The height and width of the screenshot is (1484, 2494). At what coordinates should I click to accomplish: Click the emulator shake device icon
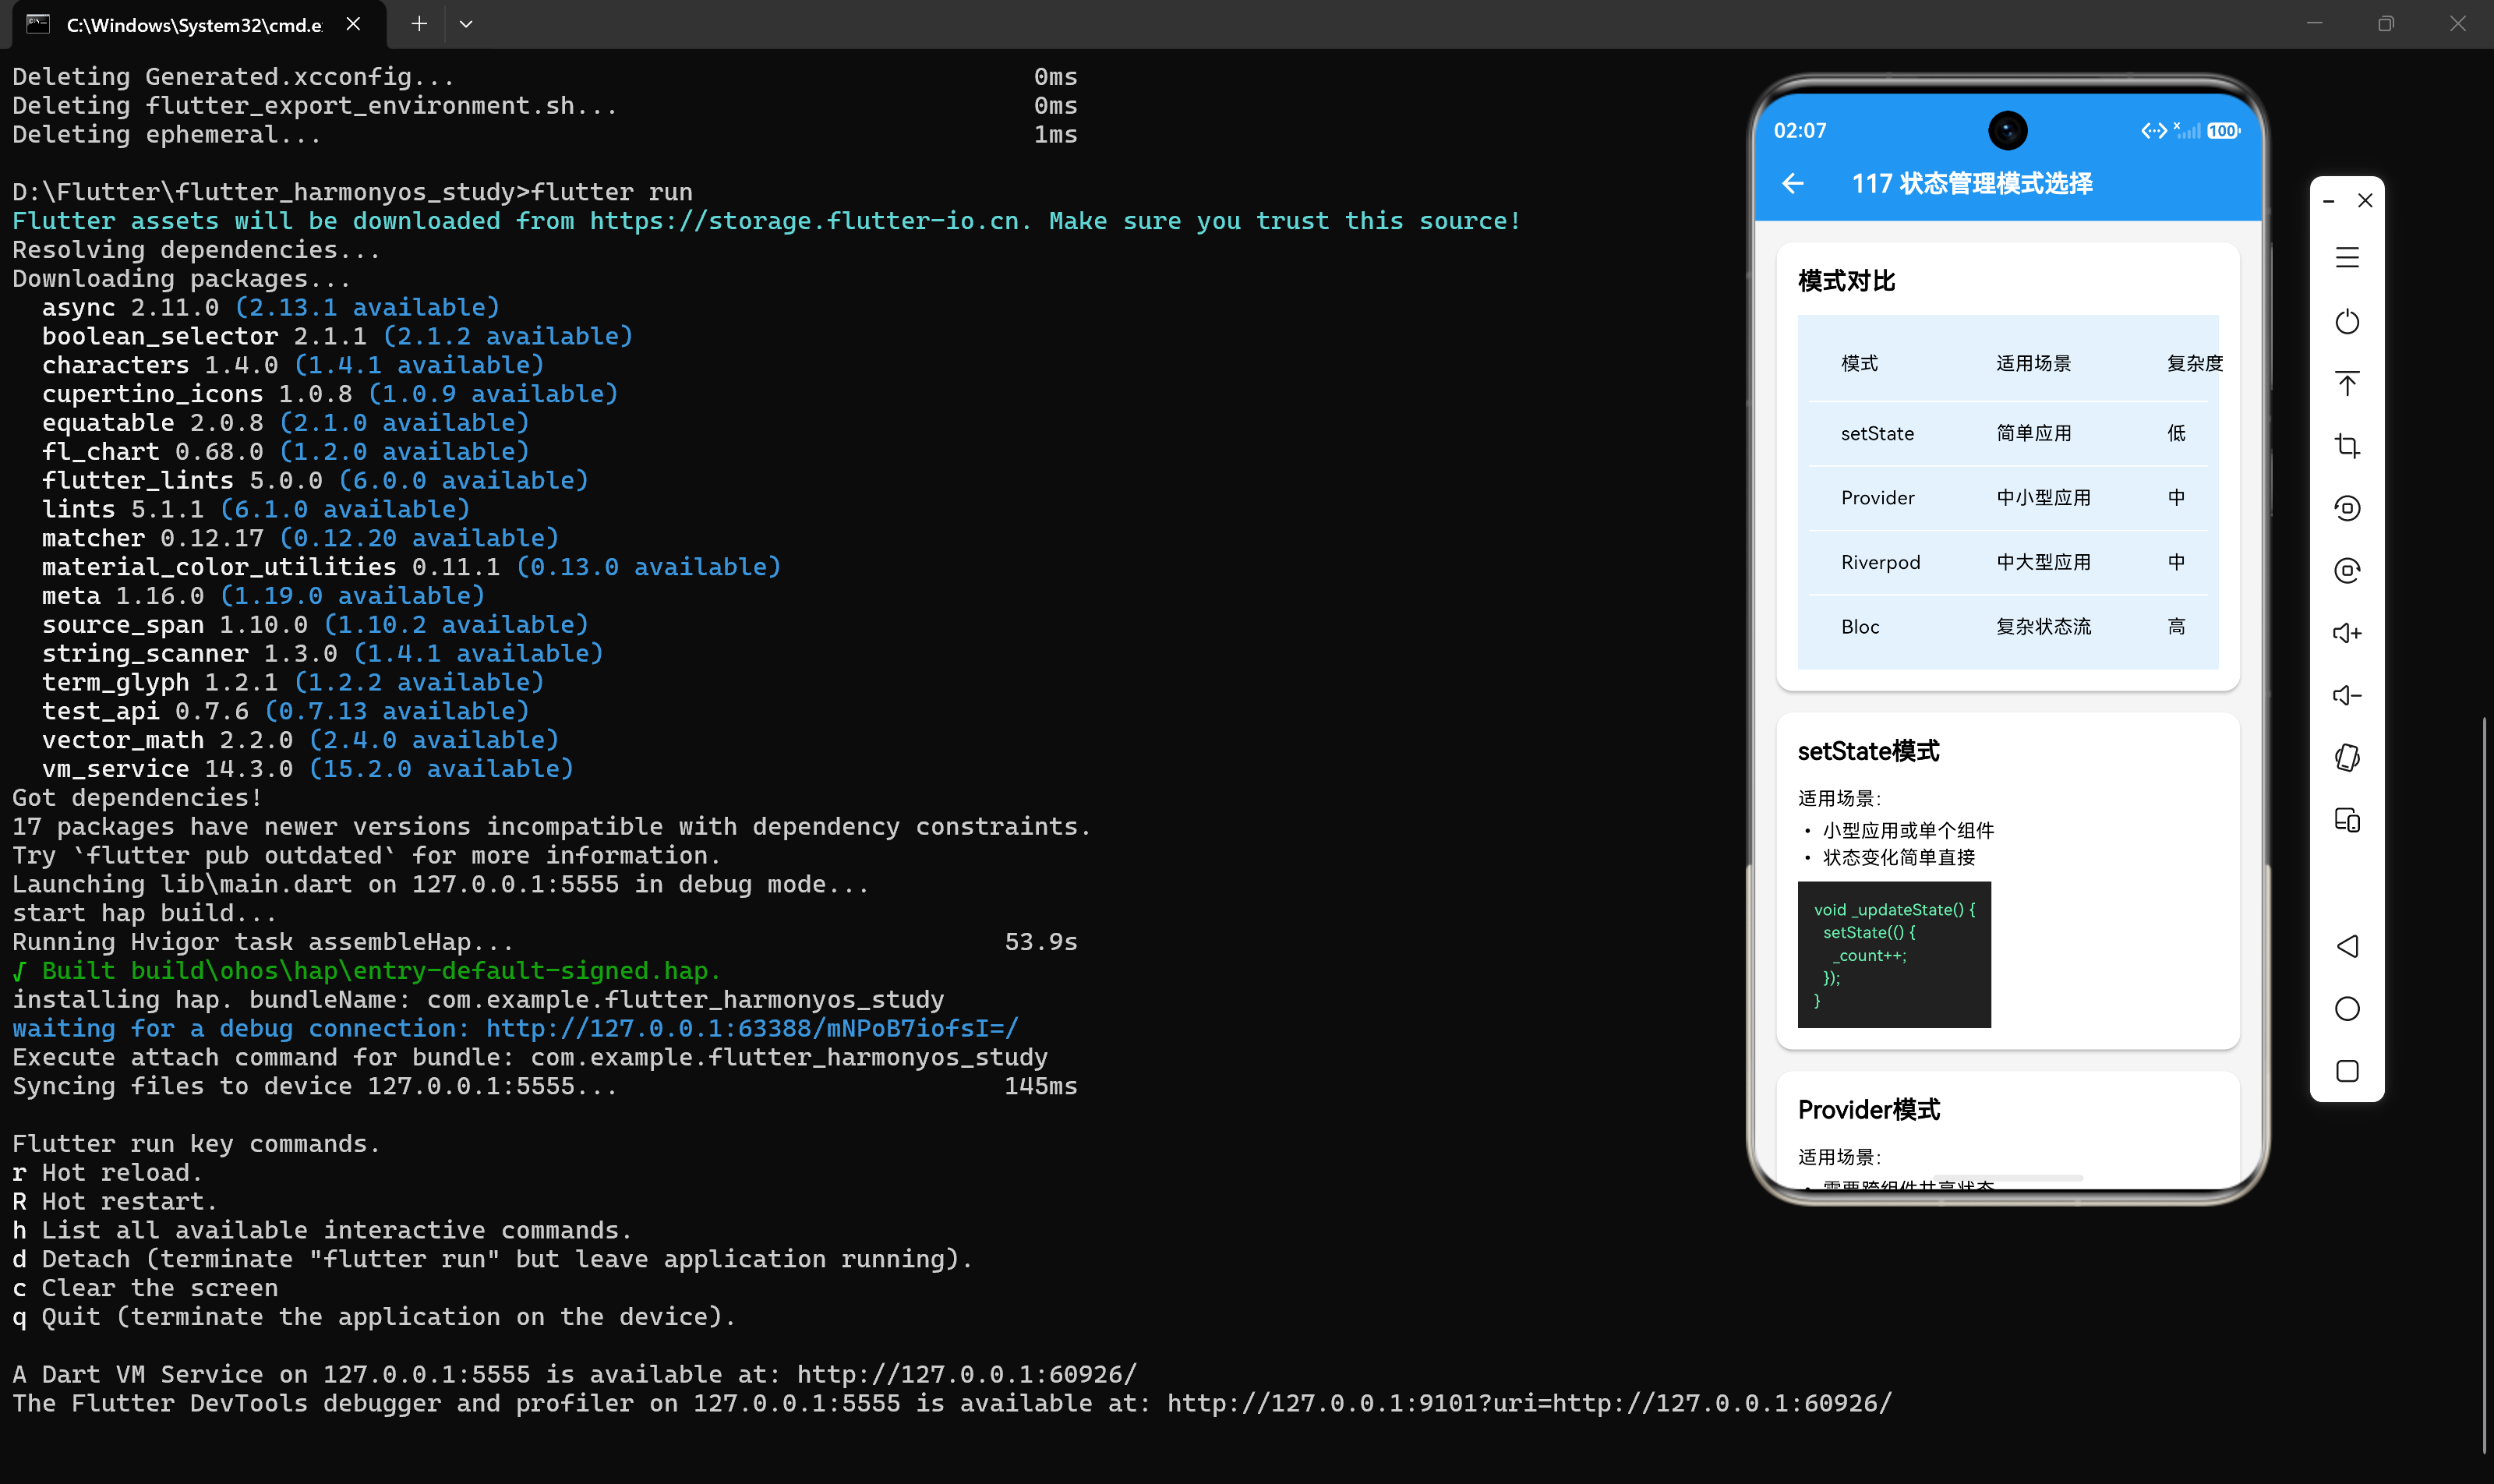tap(2347, 758)
